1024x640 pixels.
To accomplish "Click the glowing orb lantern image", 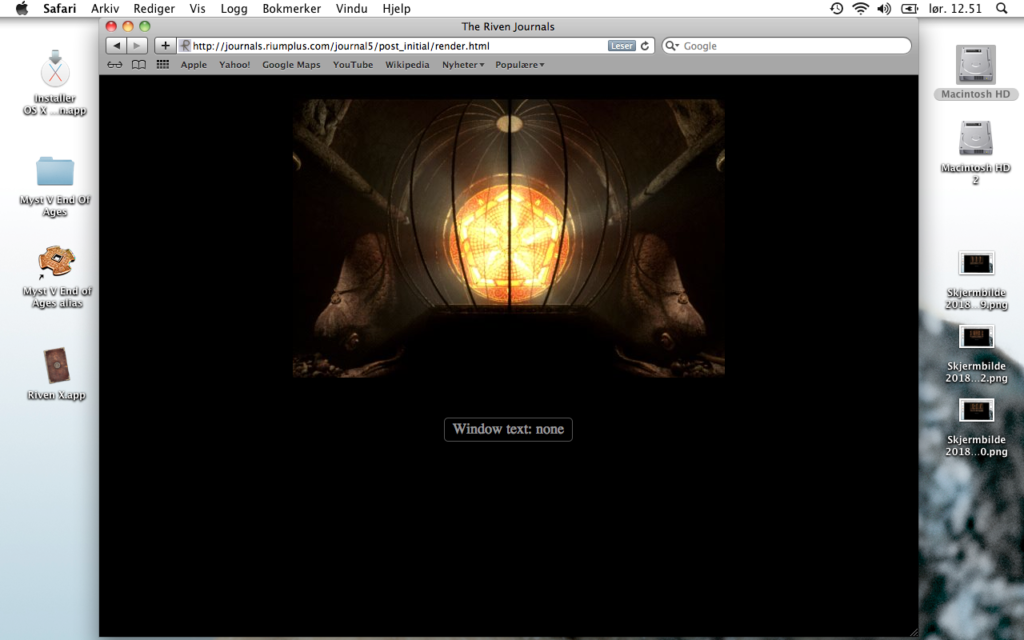I will (509, 238).
